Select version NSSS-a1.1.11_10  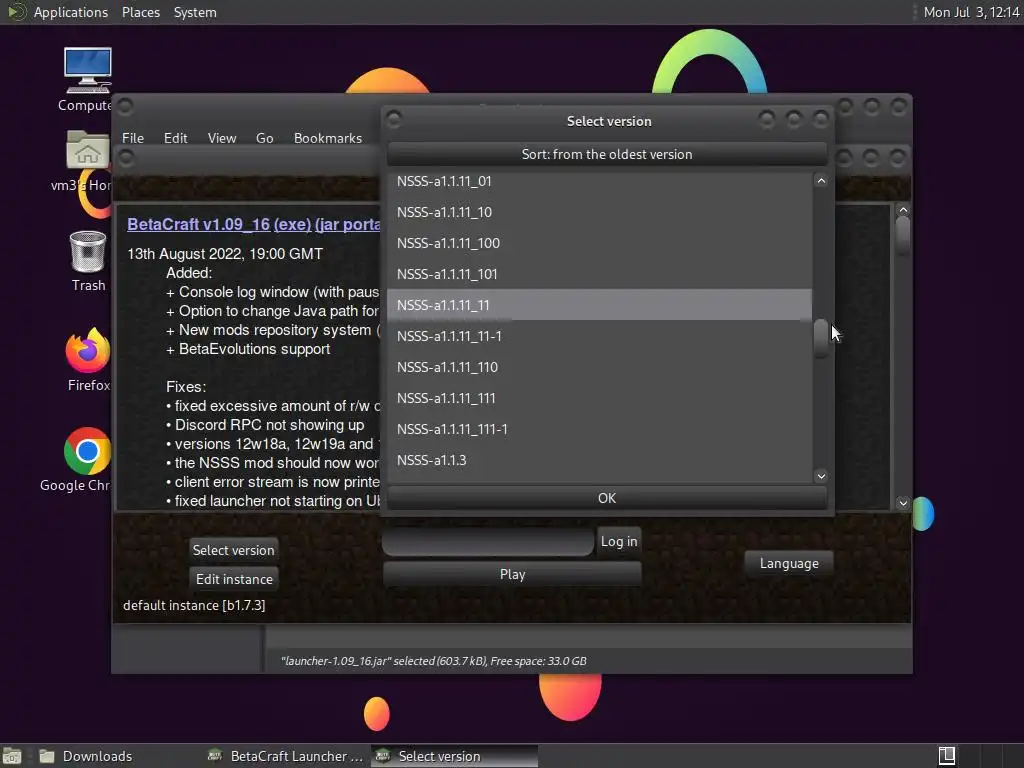(600, 212)
